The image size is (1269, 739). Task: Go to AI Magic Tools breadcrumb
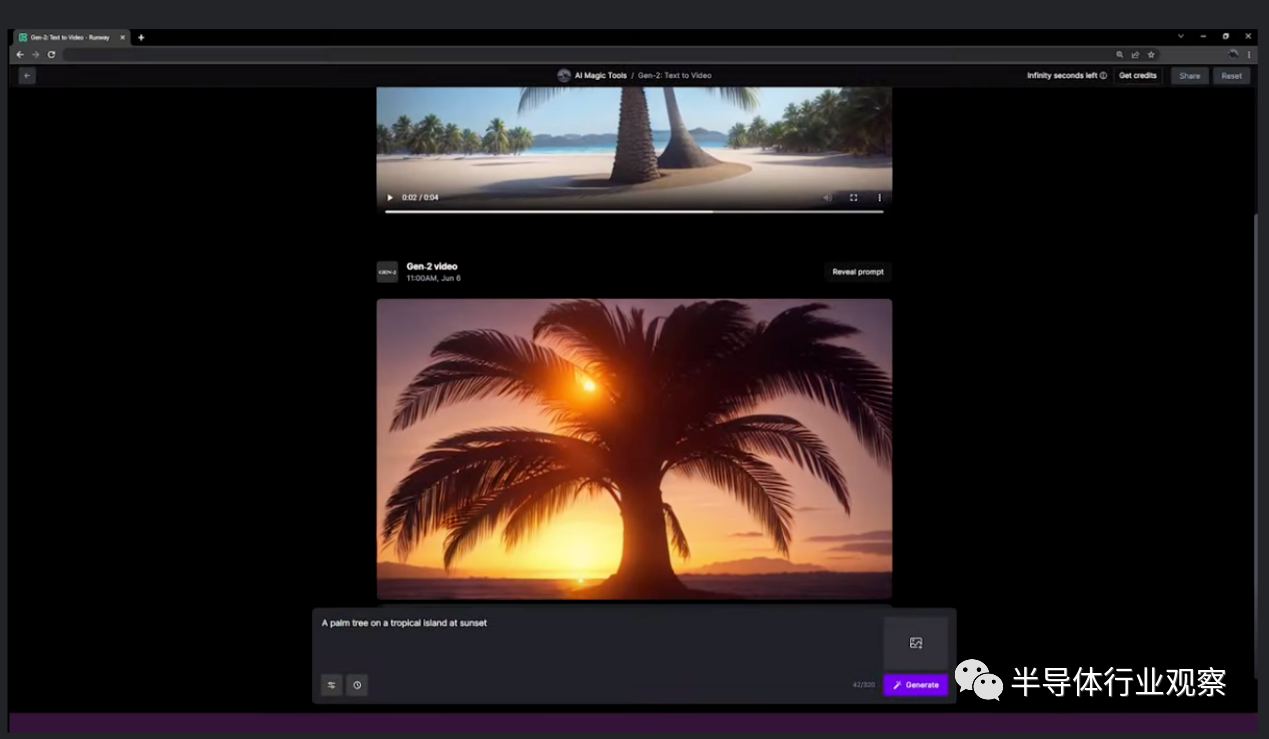point(600,76)
